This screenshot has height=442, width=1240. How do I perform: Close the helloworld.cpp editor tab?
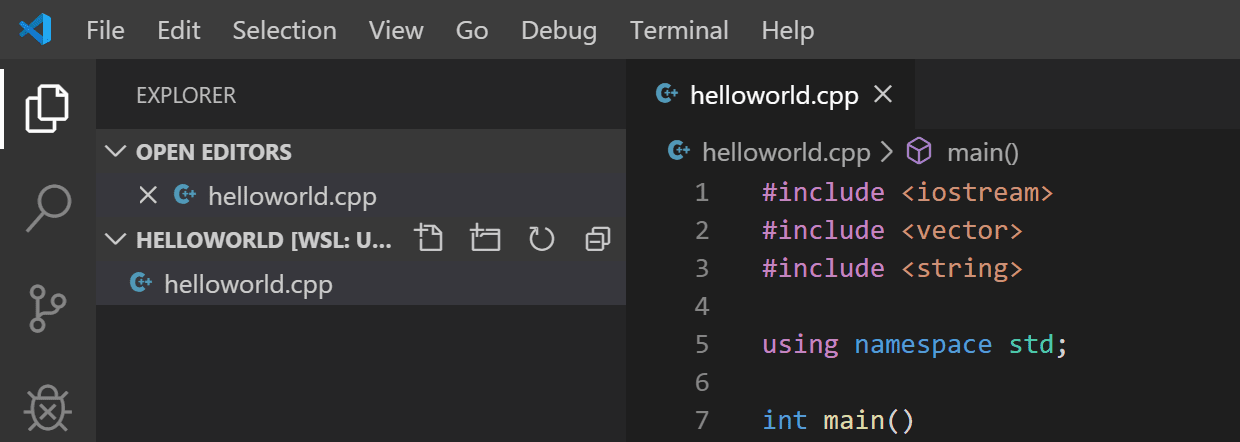[x=882, y=95]
